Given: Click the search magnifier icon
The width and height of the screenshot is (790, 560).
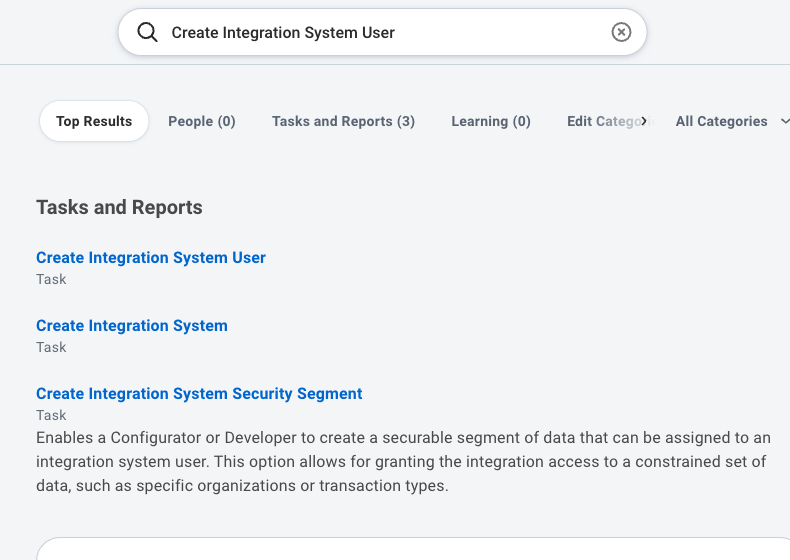Looking at the screenshot, I should pyautogui.click(x=147, y=32).
